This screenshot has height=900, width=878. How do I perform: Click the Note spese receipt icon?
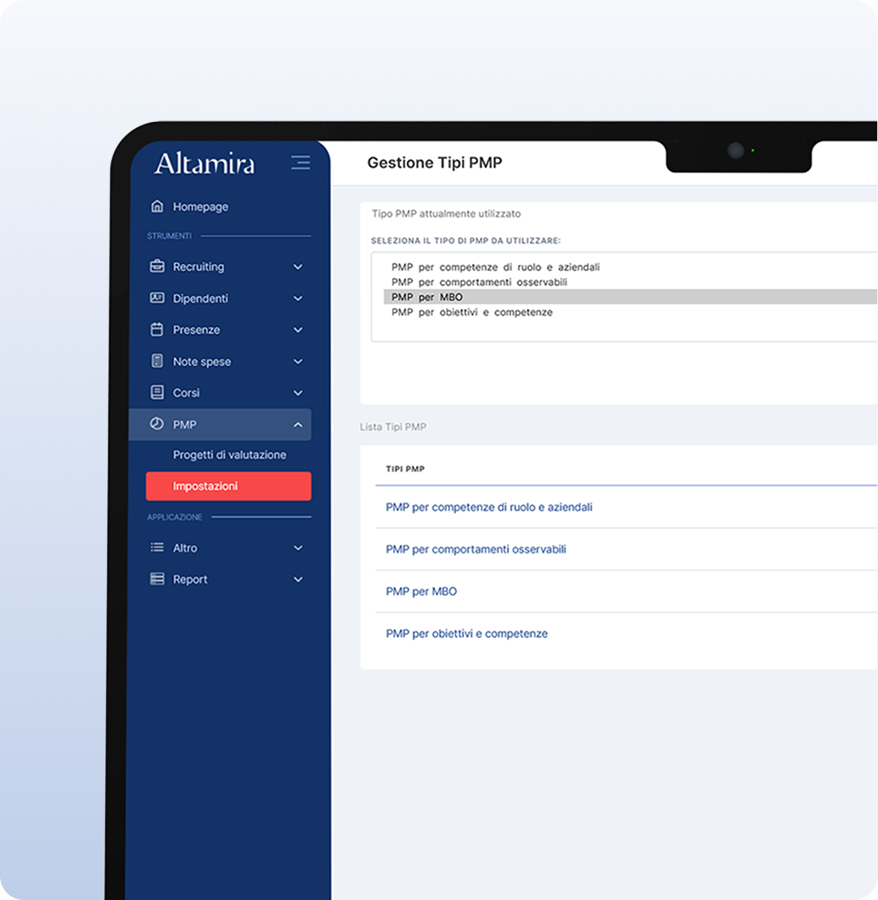[157, 361]
